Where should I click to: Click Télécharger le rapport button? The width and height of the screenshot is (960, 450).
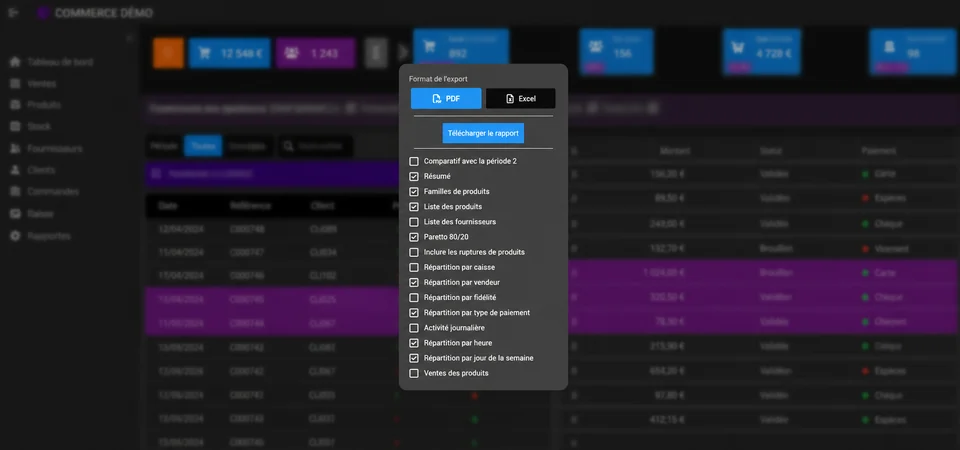click(x=483, y=133)
